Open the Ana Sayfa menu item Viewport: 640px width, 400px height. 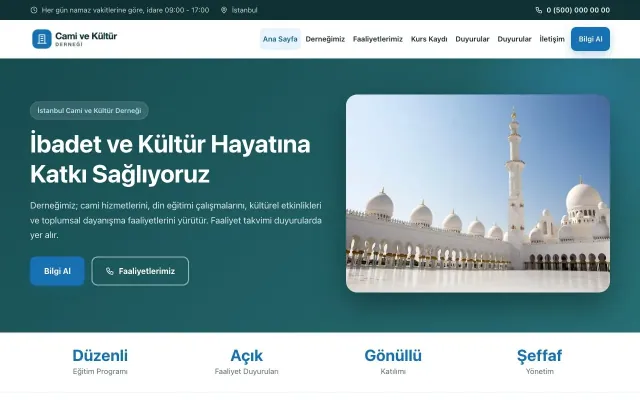280,39
